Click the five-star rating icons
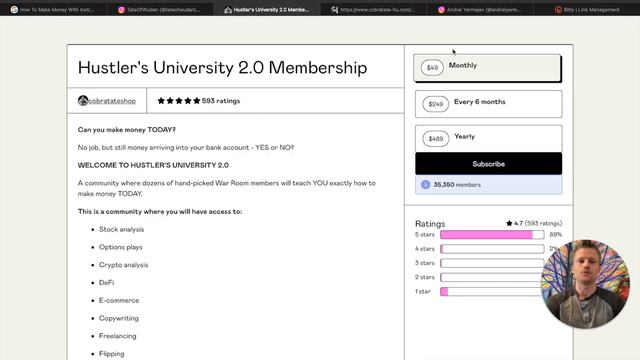This screenshot has height=360, width=640. pyautogui.click(x=179, y=101)
